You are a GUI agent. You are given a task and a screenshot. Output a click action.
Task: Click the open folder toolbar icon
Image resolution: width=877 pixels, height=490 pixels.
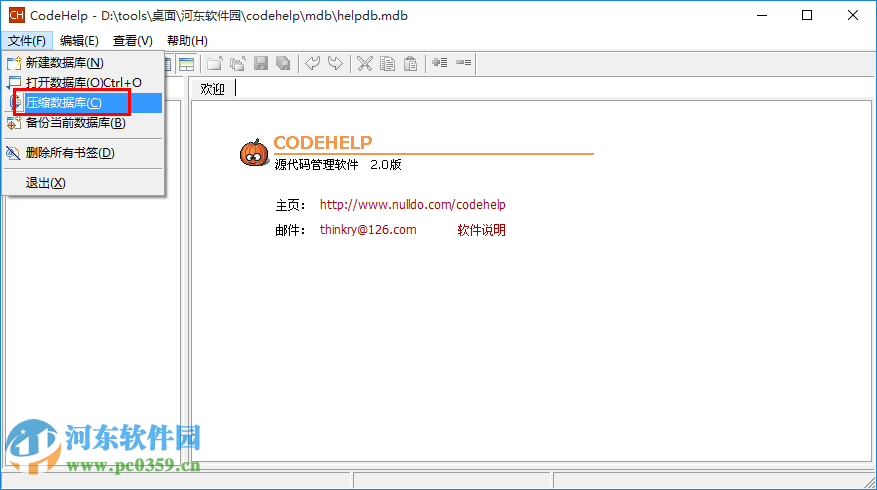(x=215, y=63)
